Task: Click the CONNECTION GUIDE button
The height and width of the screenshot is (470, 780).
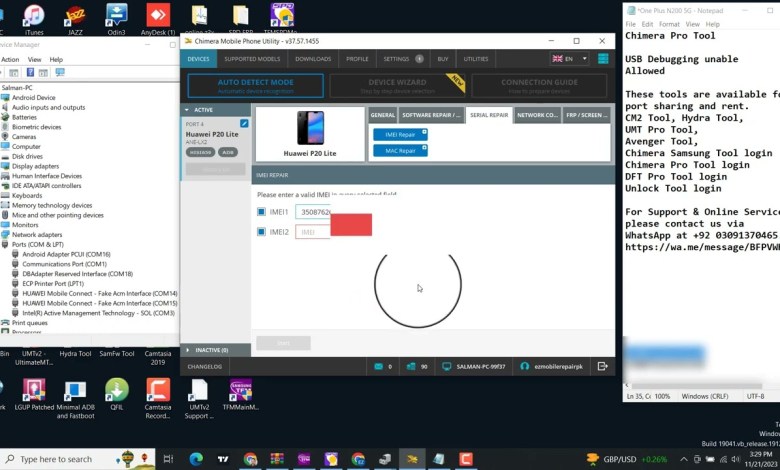Action: tap(539, 86)
